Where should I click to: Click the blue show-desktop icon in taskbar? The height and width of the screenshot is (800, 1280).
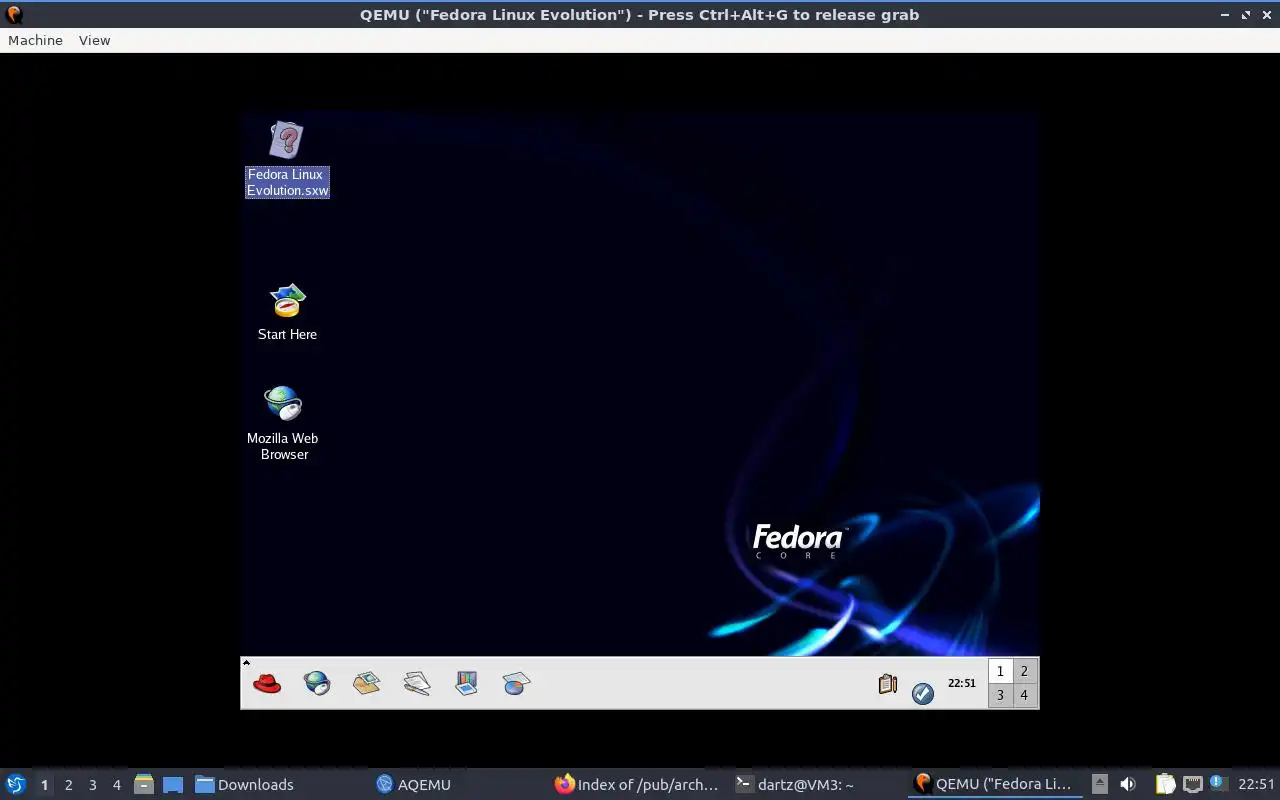173,785
